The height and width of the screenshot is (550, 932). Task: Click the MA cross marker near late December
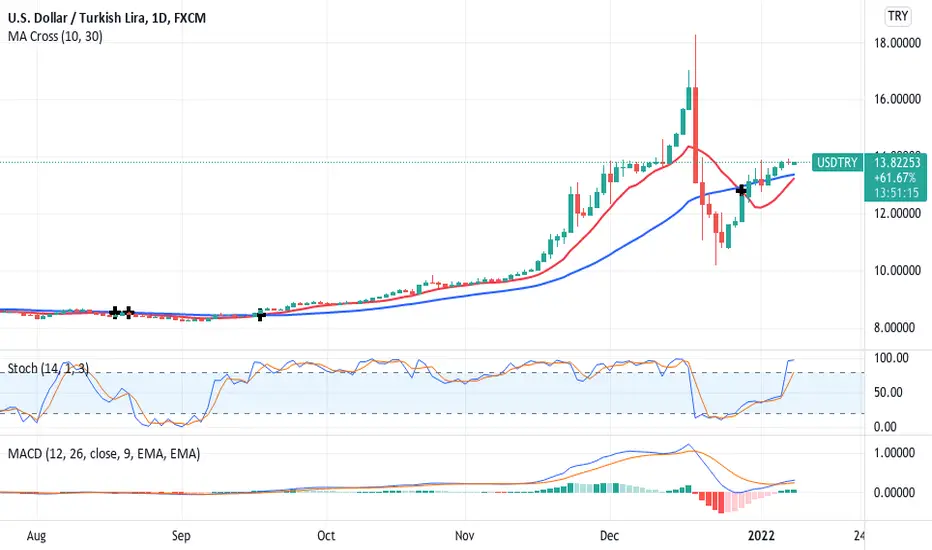coord(741,190)
